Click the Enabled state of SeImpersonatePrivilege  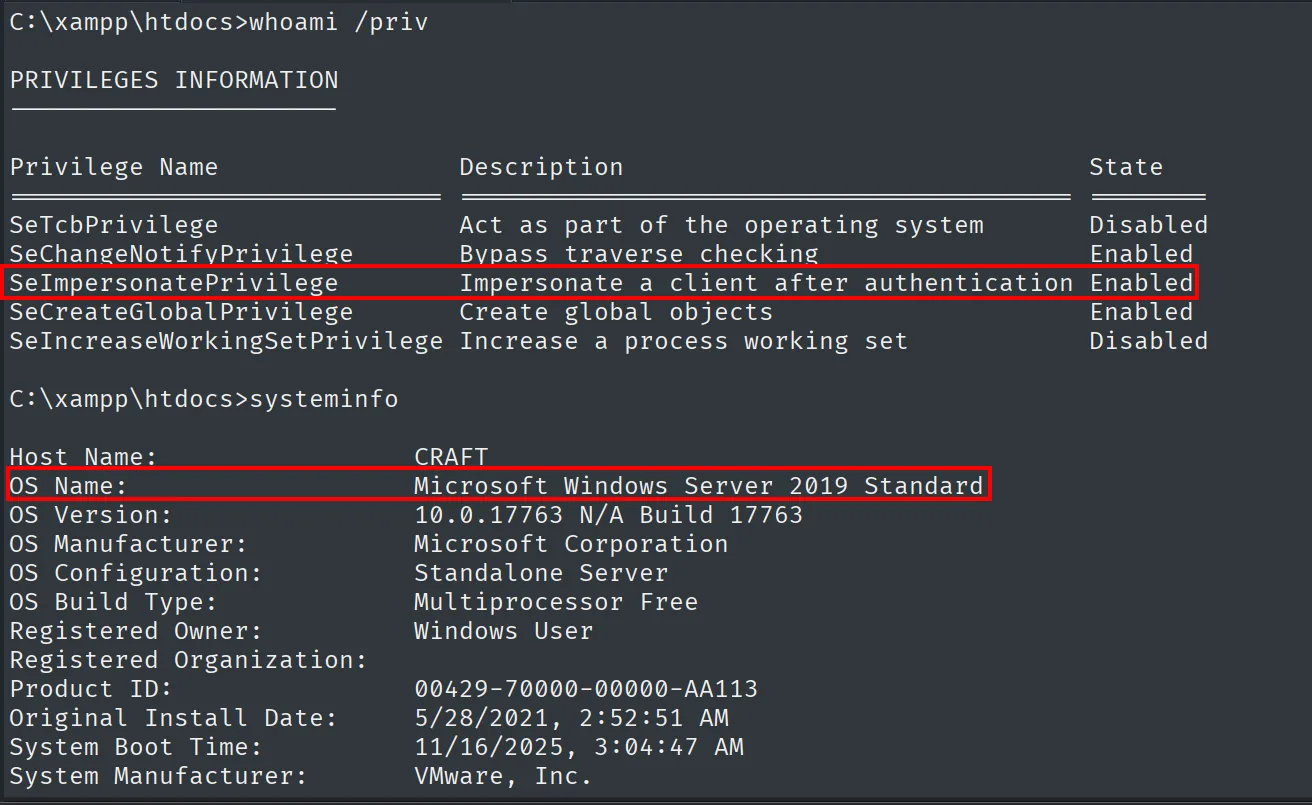[1141, 283]
